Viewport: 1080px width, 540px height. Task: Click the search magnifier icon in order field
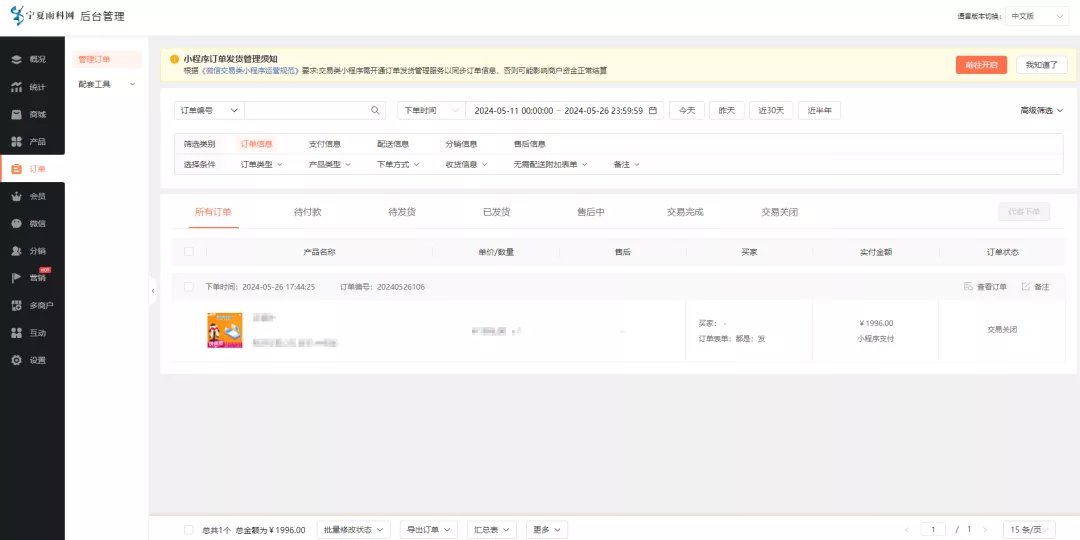click(x=375, y=110)
